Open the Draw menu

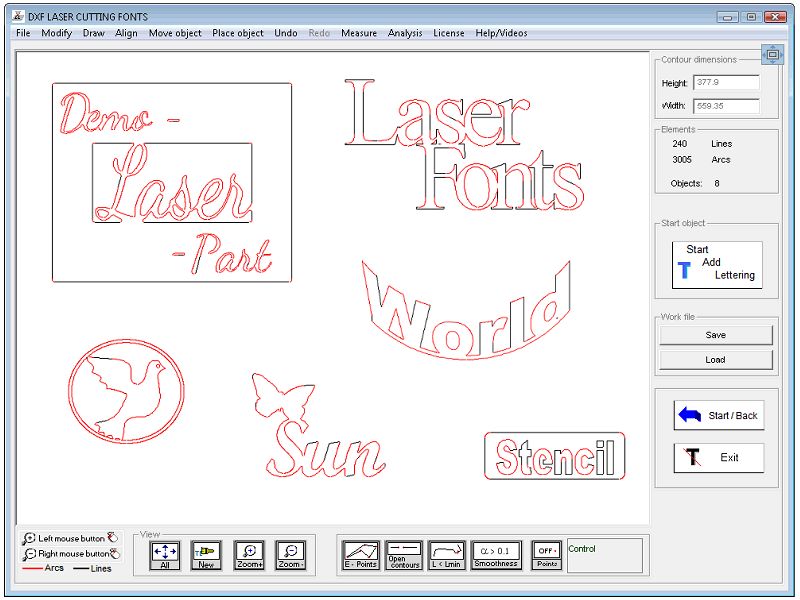tap(93, 33)
